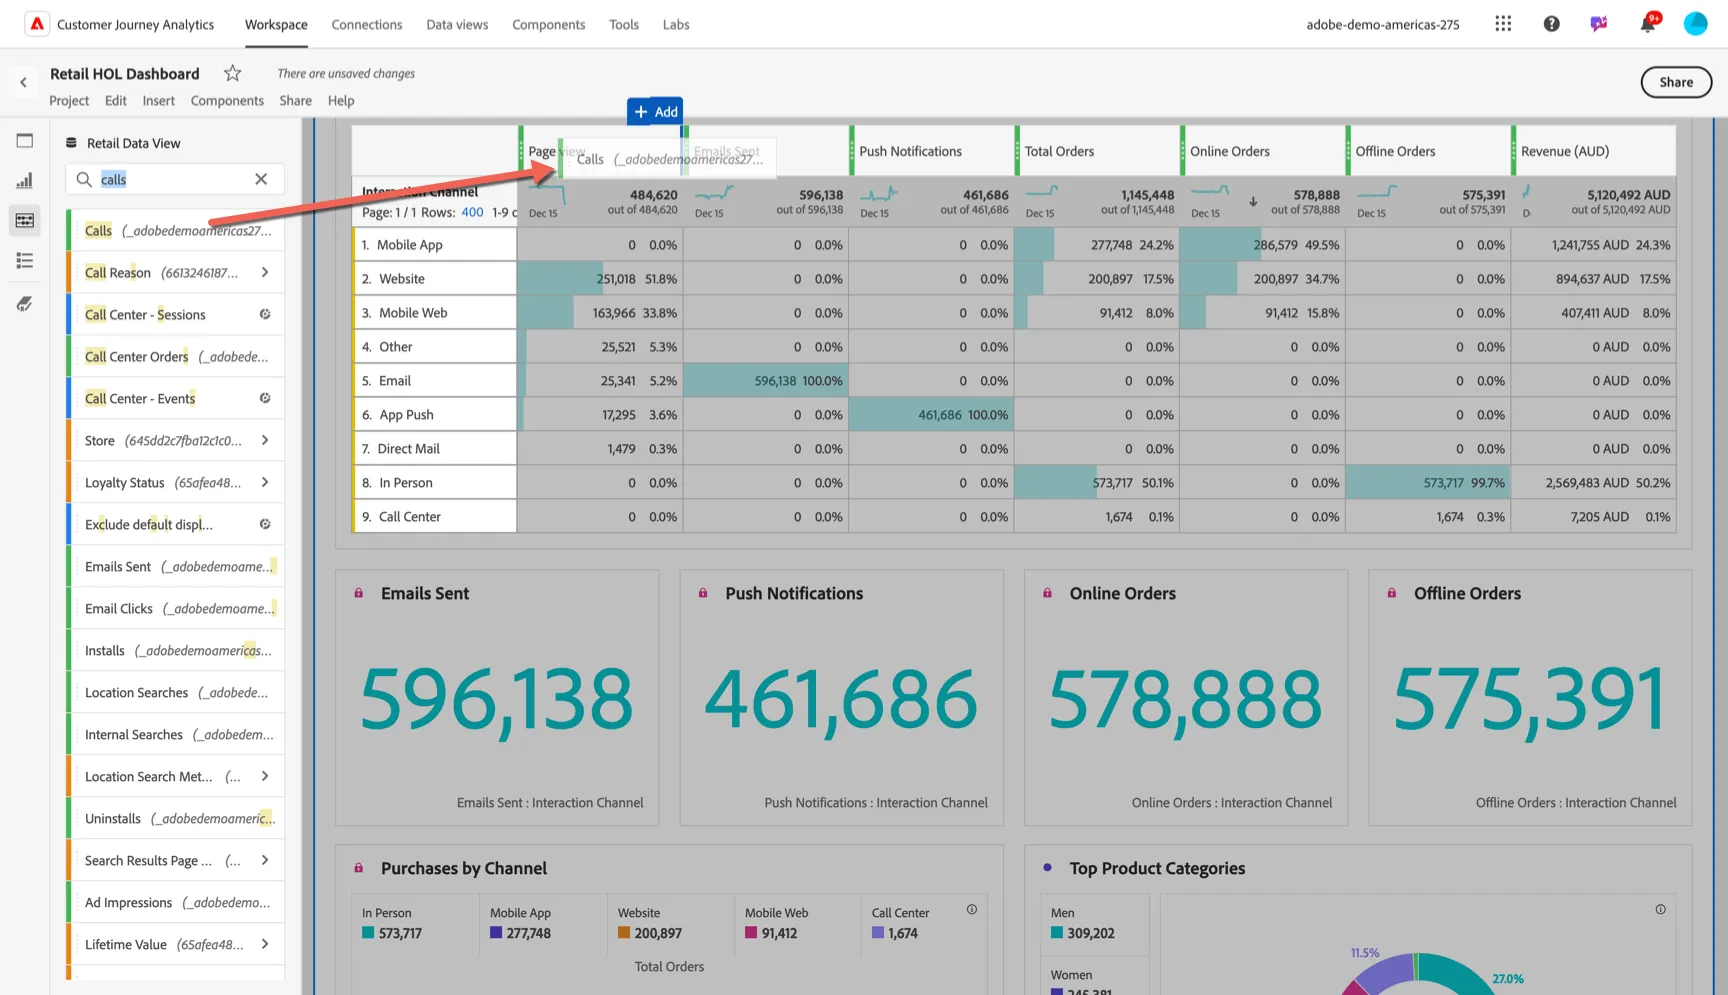Open the Insert menu
1728x995 pixels.
pos(158,100)
